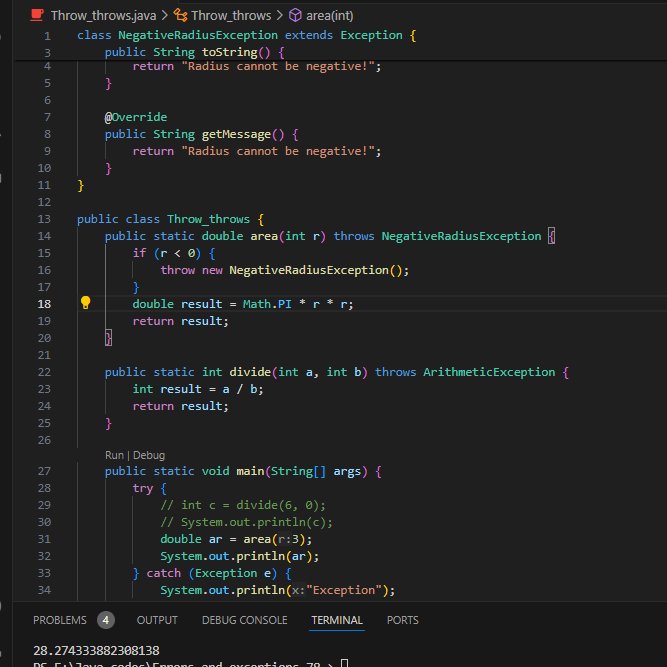This screenshot has height=667, width=667.
Task: Click 'return result;' on line 19
Action: (x=180, y=321)
